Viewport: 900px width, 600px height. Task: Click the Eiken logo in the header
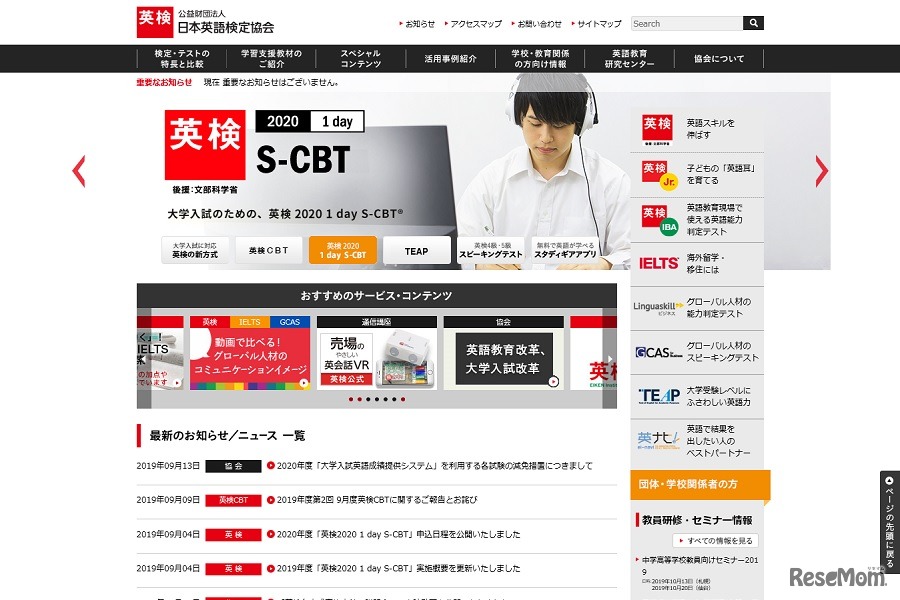[155, 22]
